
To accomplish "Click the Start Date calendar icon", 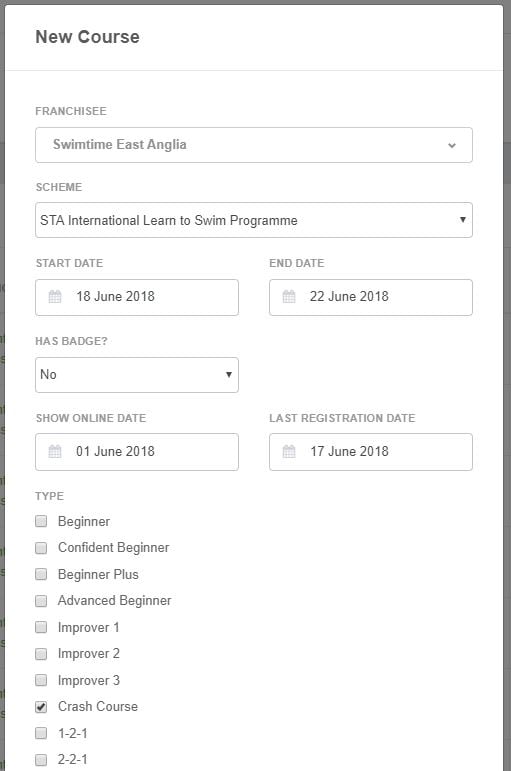I will coord(55,297).
